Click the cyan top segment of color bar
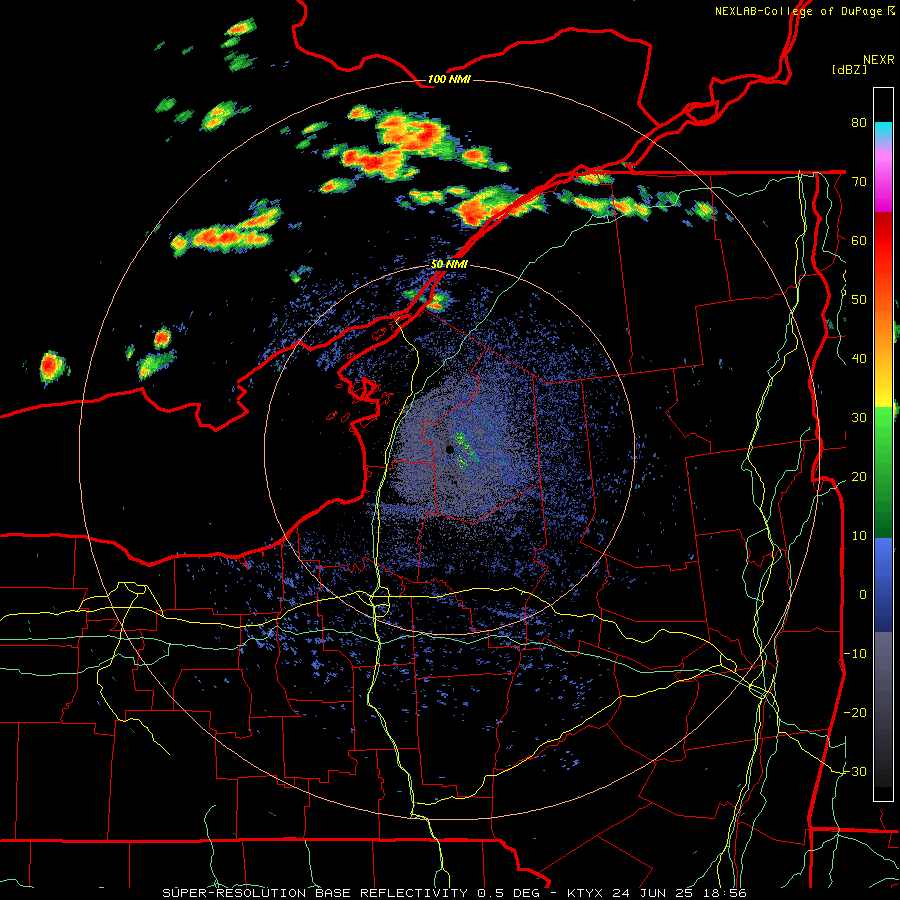Image resolution: width=900 pixels, height=900 pixels. tap(883, 131)
